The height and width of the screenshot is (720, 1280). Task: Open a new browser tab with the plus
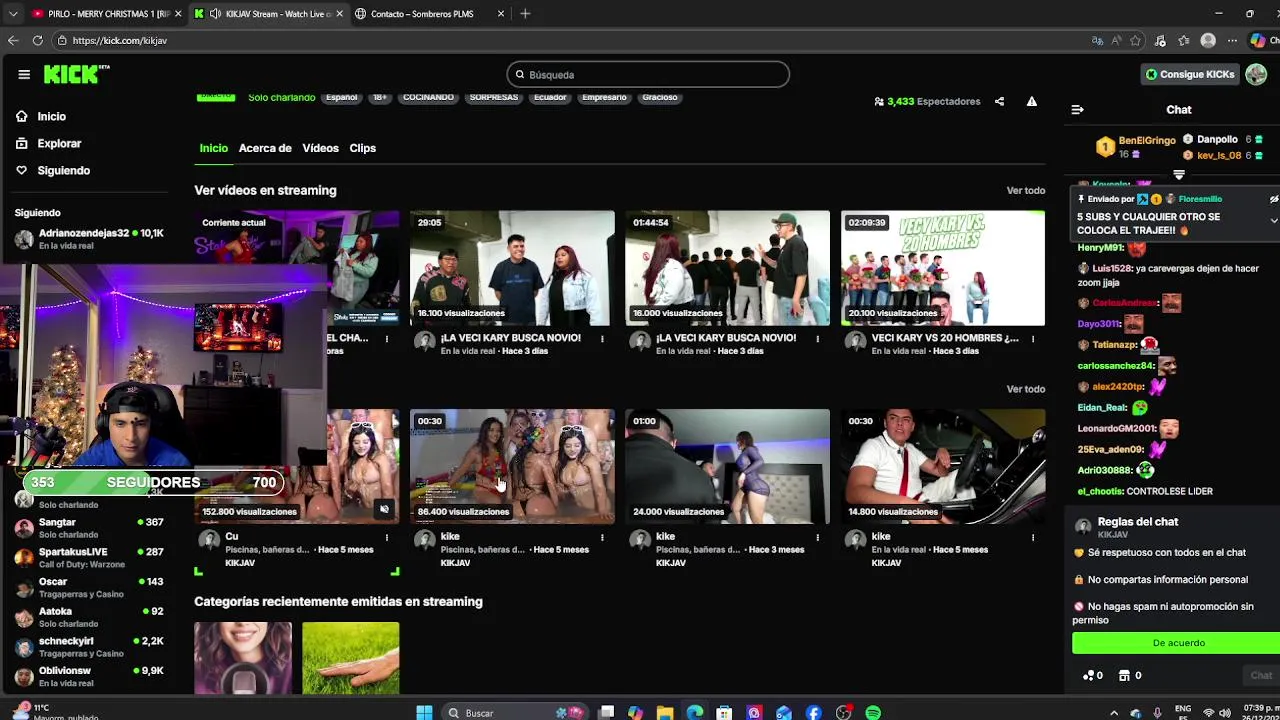pos(525,14)
